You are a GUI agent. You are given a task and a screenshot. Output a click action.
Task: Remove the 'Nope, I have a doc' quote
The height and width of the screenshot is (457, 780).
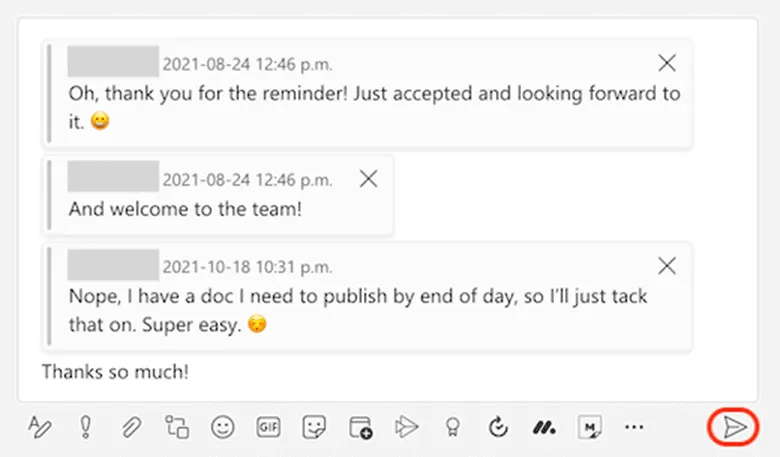click(x=667, y=266)
